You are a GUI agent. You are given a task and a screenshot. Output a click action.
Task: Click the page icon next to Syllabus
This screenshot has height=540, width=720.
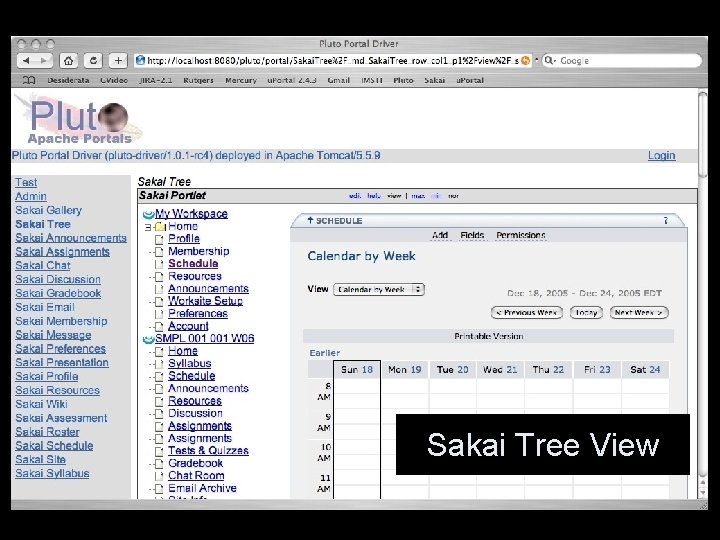point(159,364)
